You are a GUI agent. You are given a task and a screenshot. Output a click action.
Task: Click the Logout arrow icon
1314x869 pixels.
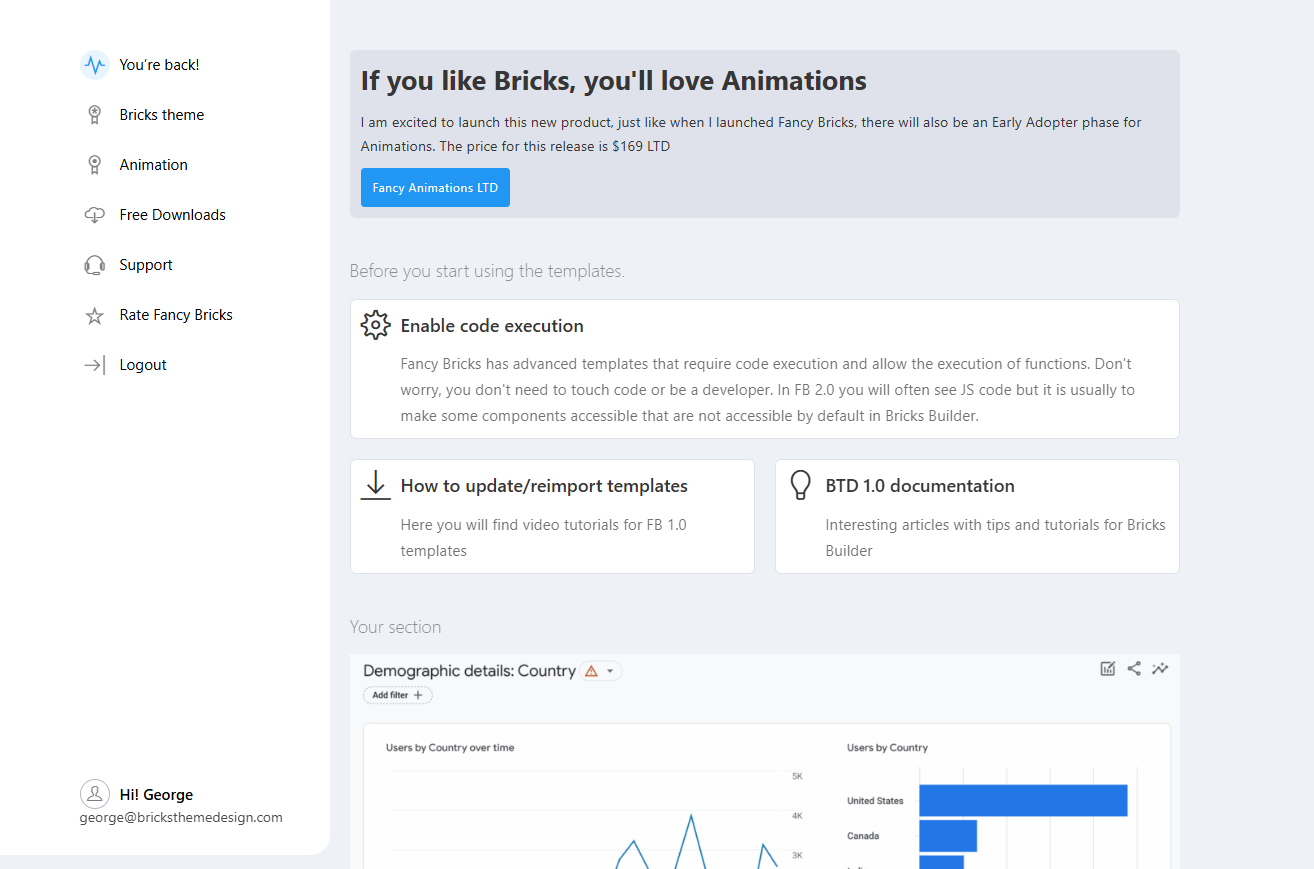94,365
